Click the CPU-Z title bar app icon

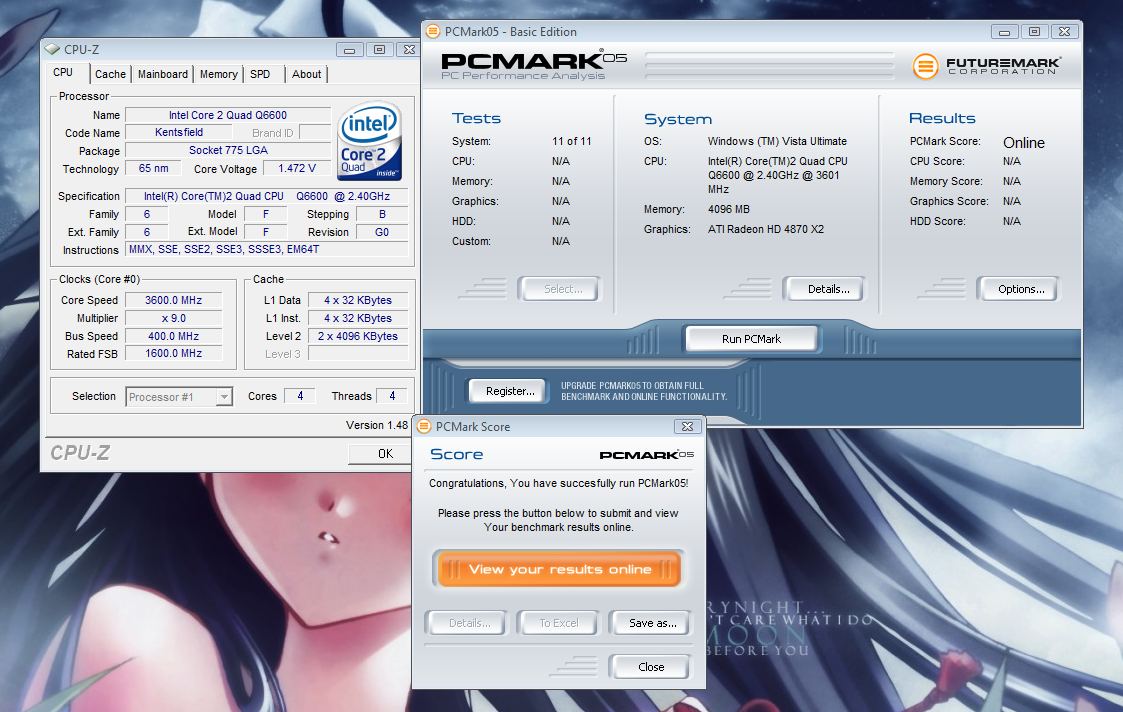click(52, 49)
